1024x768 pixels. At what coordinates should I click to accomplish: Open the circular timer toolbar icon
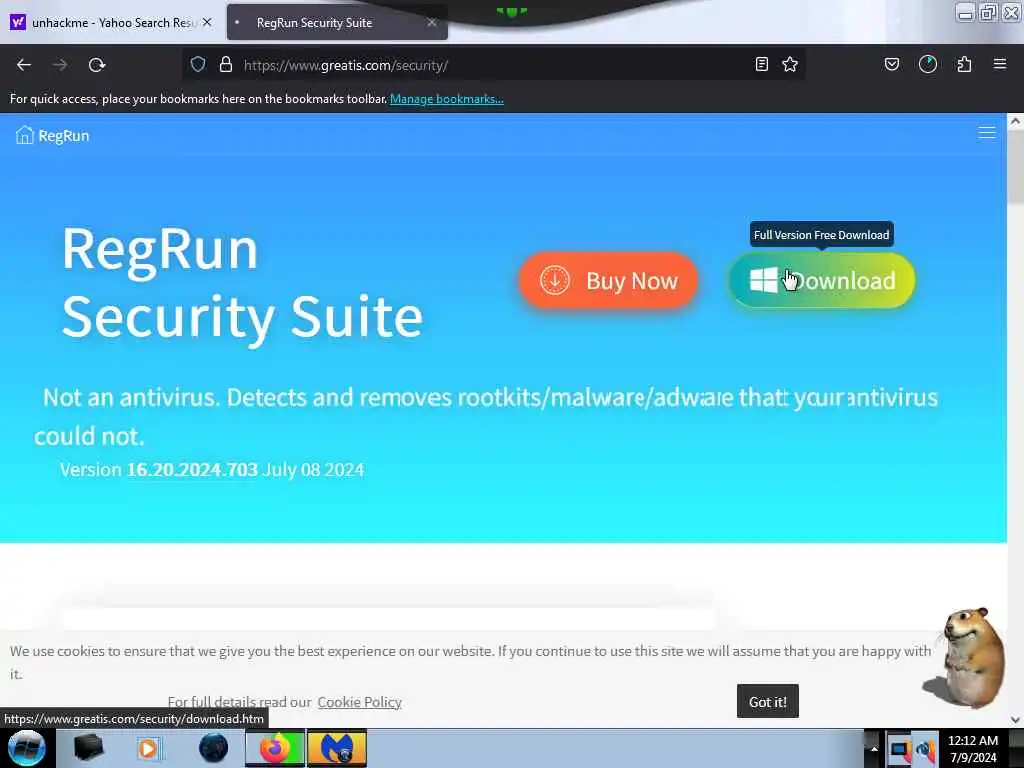click(x=928, y=65)
